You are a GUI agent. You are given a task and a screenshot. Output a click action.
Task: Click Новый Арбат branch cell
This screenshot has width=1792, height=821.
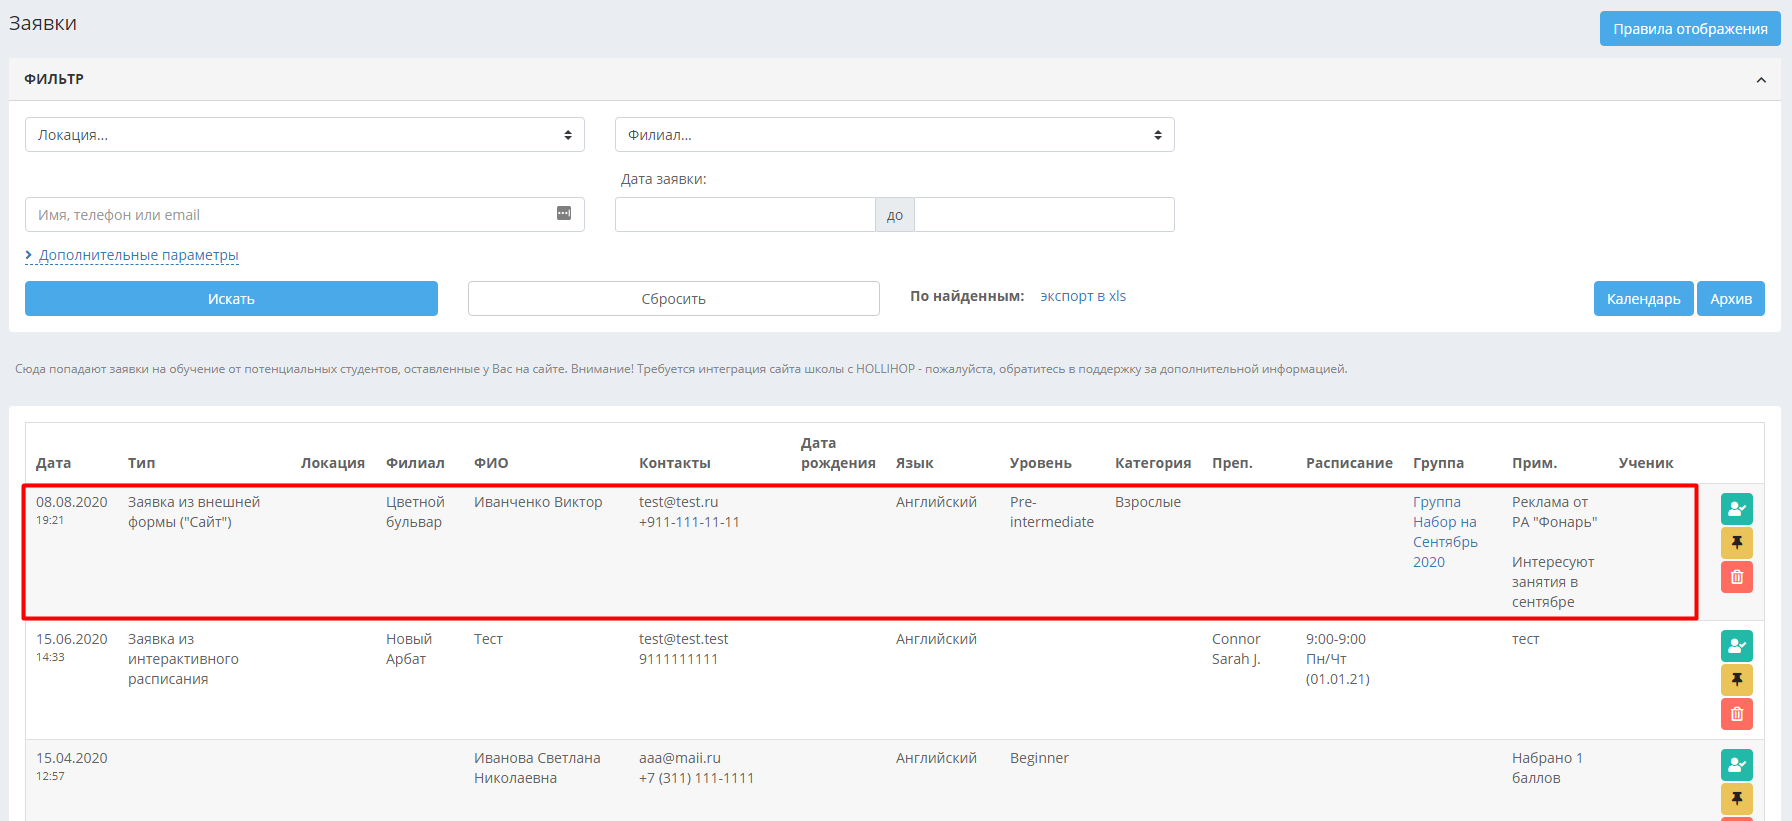point(409,649)
